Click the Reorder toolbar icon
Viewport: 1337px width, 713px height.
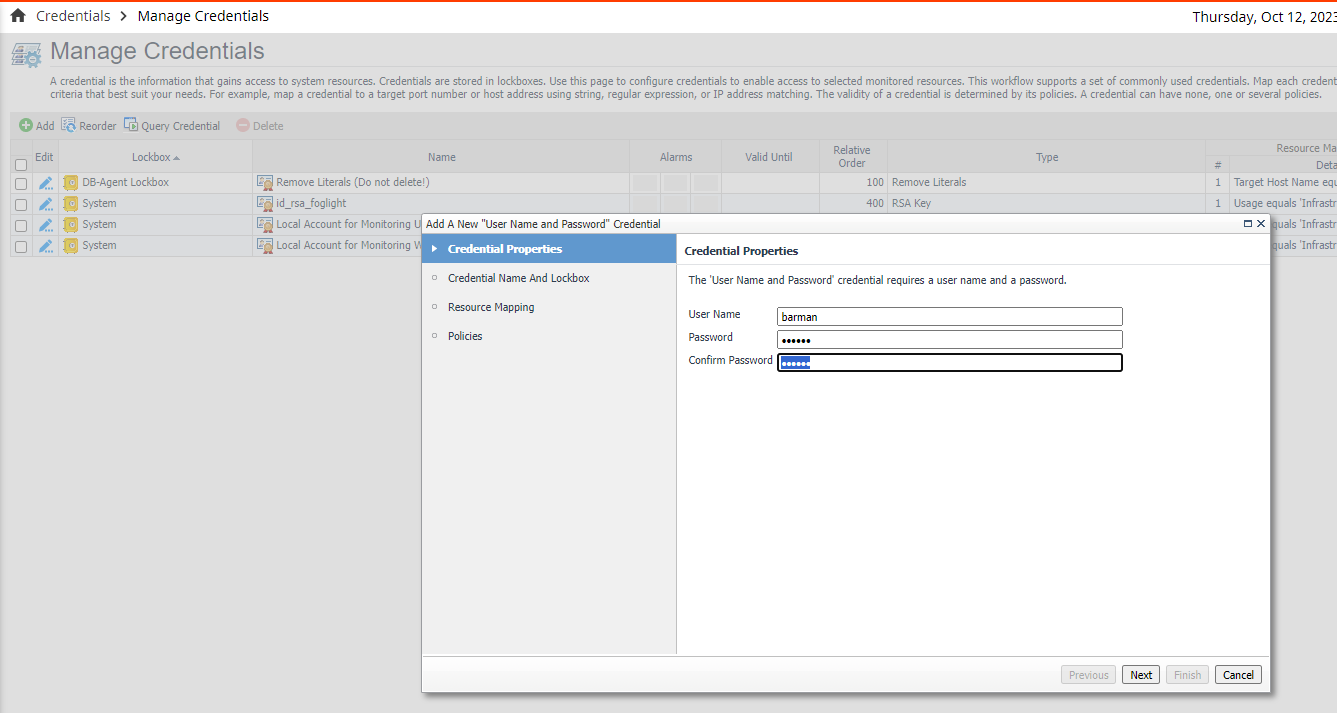point(69,125)
